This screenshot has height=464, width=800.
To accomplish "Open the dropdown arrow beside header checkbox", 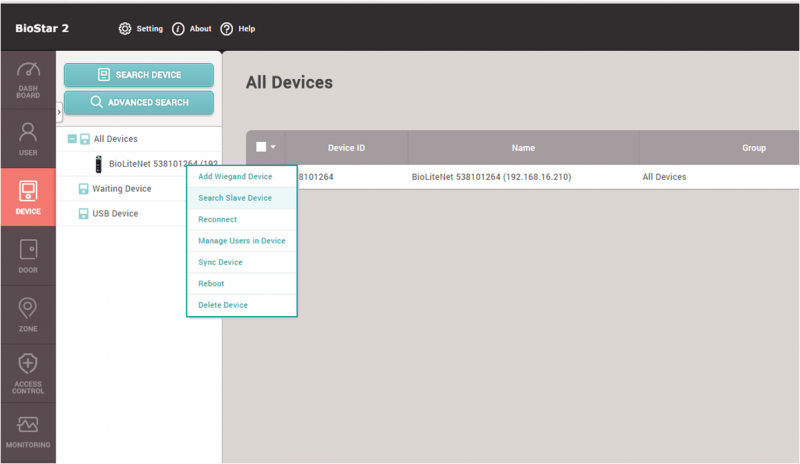I will tap(273, 147).
